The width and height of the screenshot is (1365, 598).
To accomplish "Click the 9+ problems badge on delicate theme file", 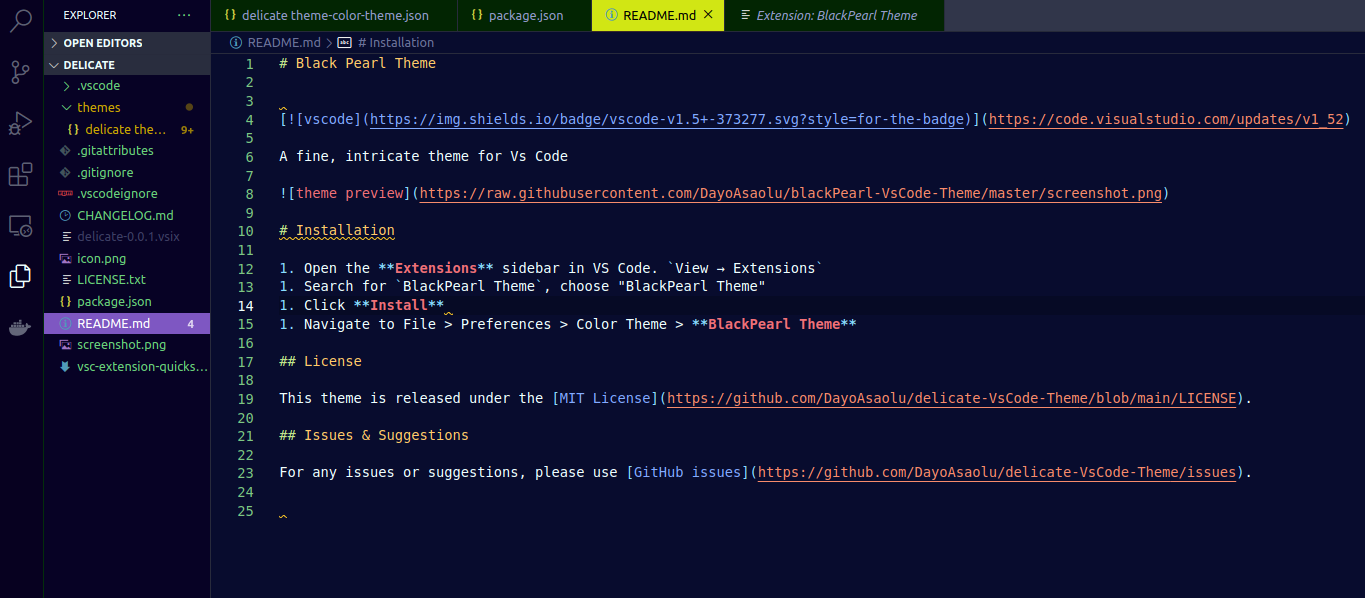I will pyautogui.click(x=187, y=130).
